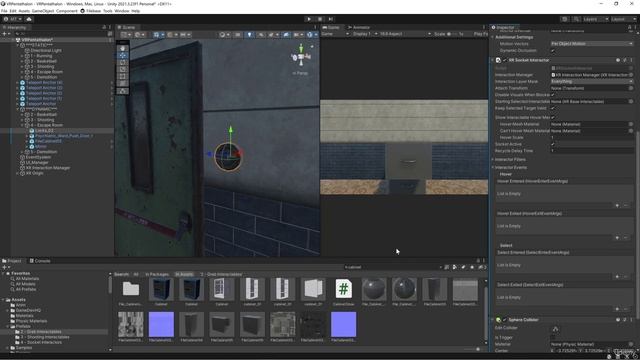Open the Scene Gizmos toggle icon
Image resolution: width=640 pixels, height=360 pixels.
[310, 35]
